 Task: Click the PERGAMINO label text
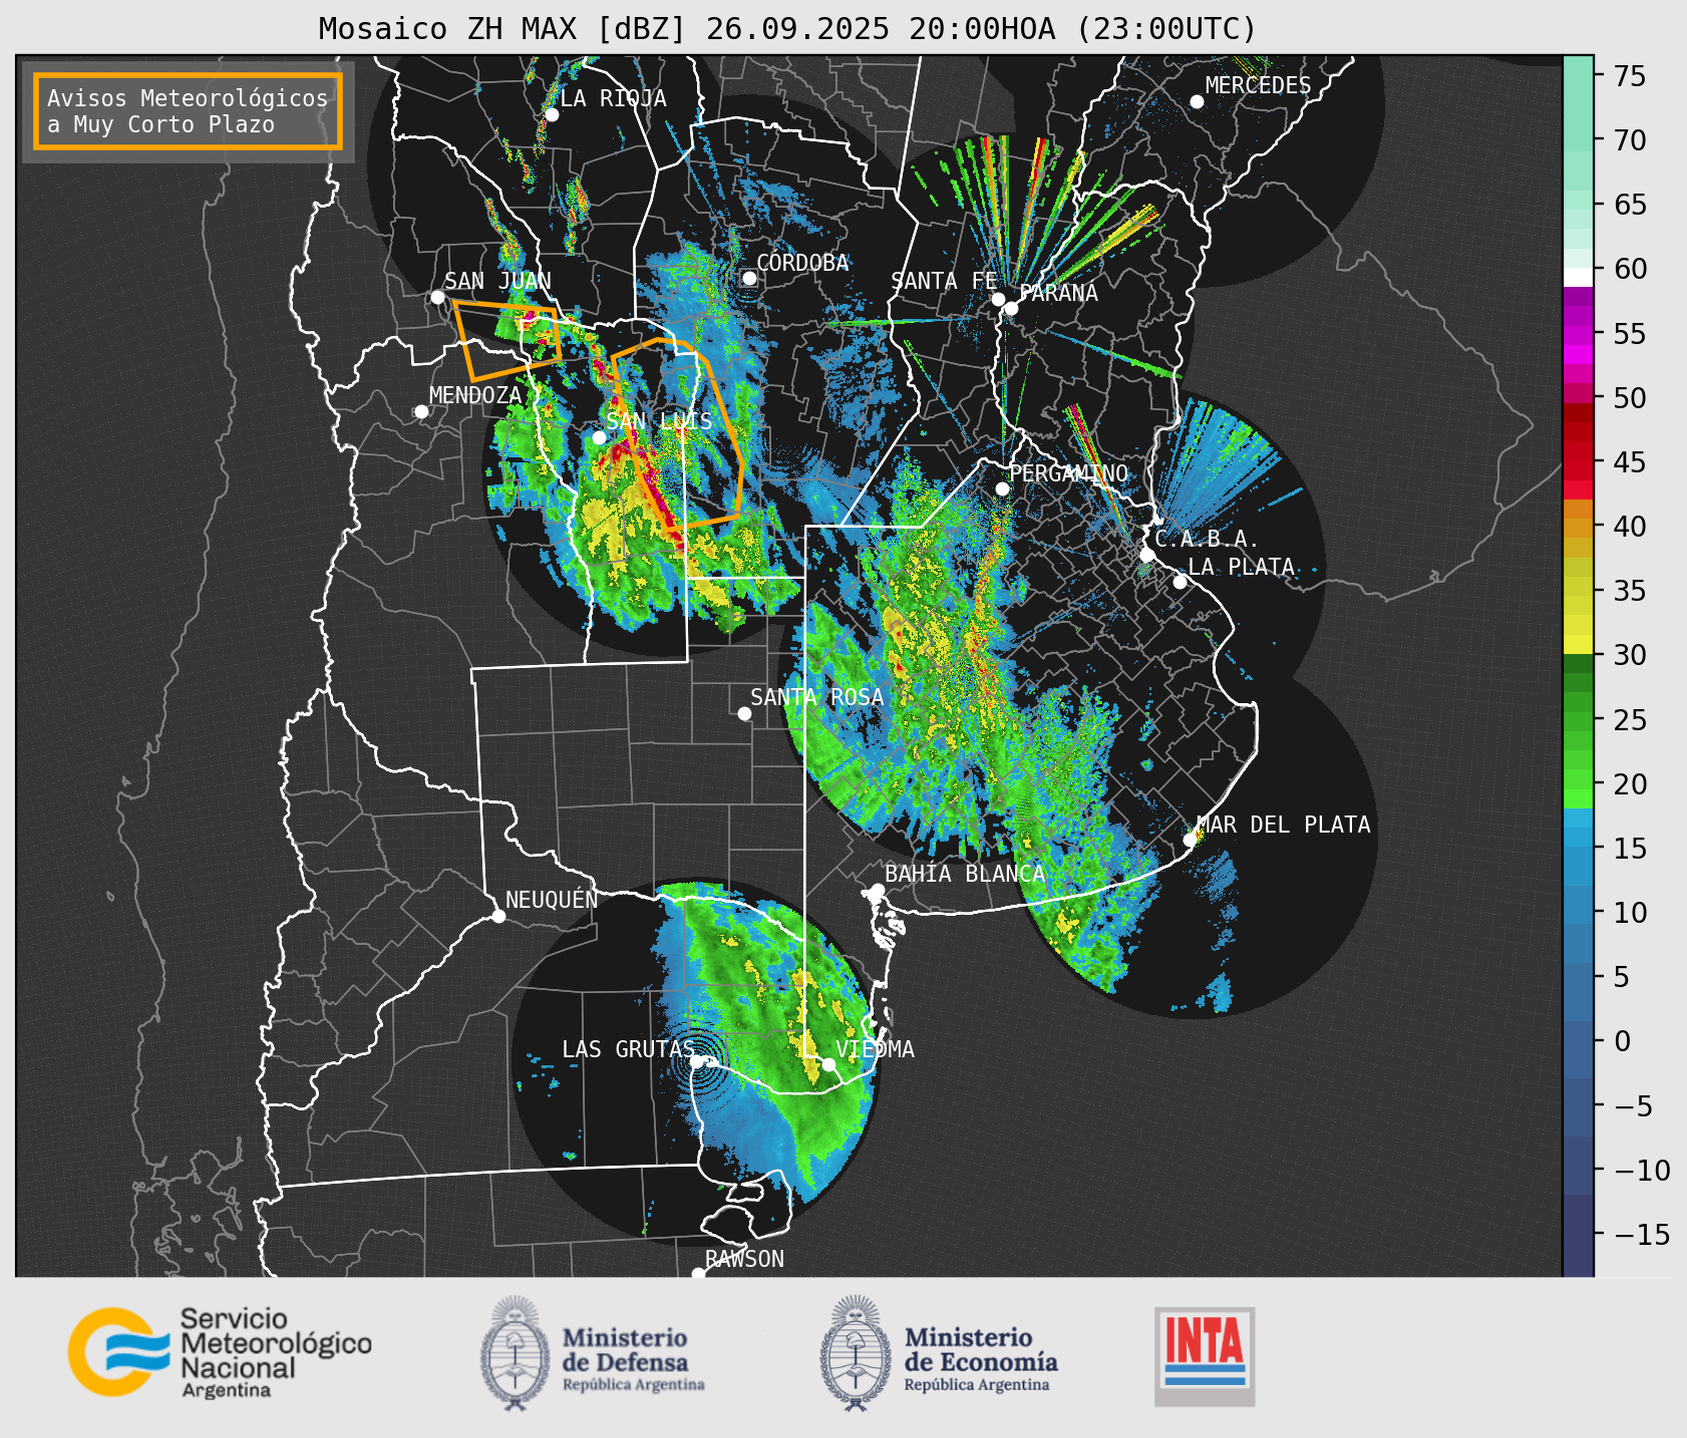pos(1068,473)
